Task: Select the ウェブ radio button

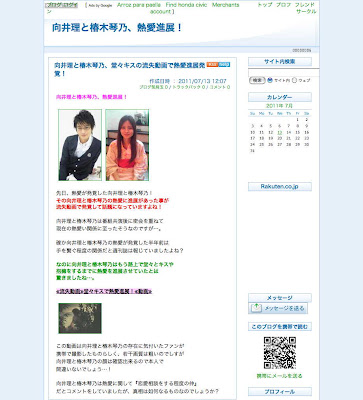Action: click(294, 80)
